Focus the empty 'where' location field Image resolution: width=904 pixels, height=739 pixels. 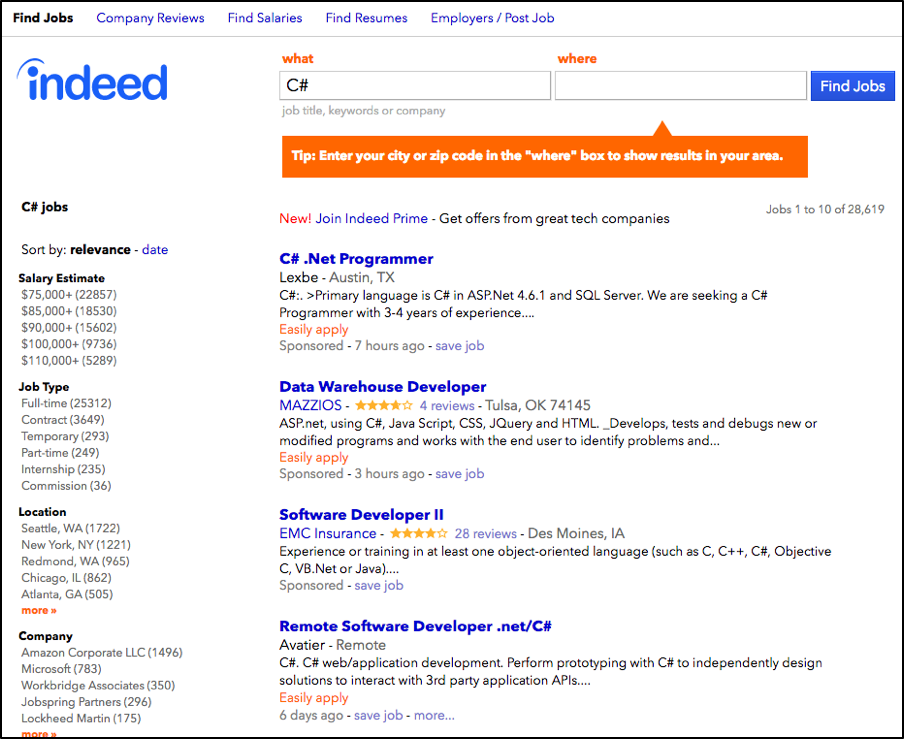click(x=680, y=86)
